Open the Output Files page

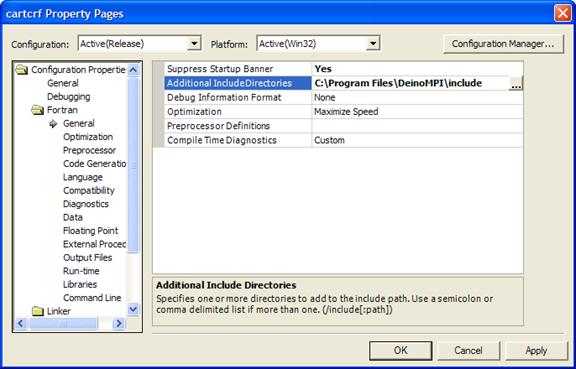87,258
